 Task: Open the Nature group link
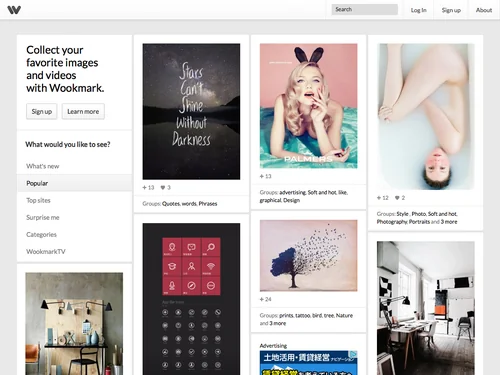(x=344, y=315)
